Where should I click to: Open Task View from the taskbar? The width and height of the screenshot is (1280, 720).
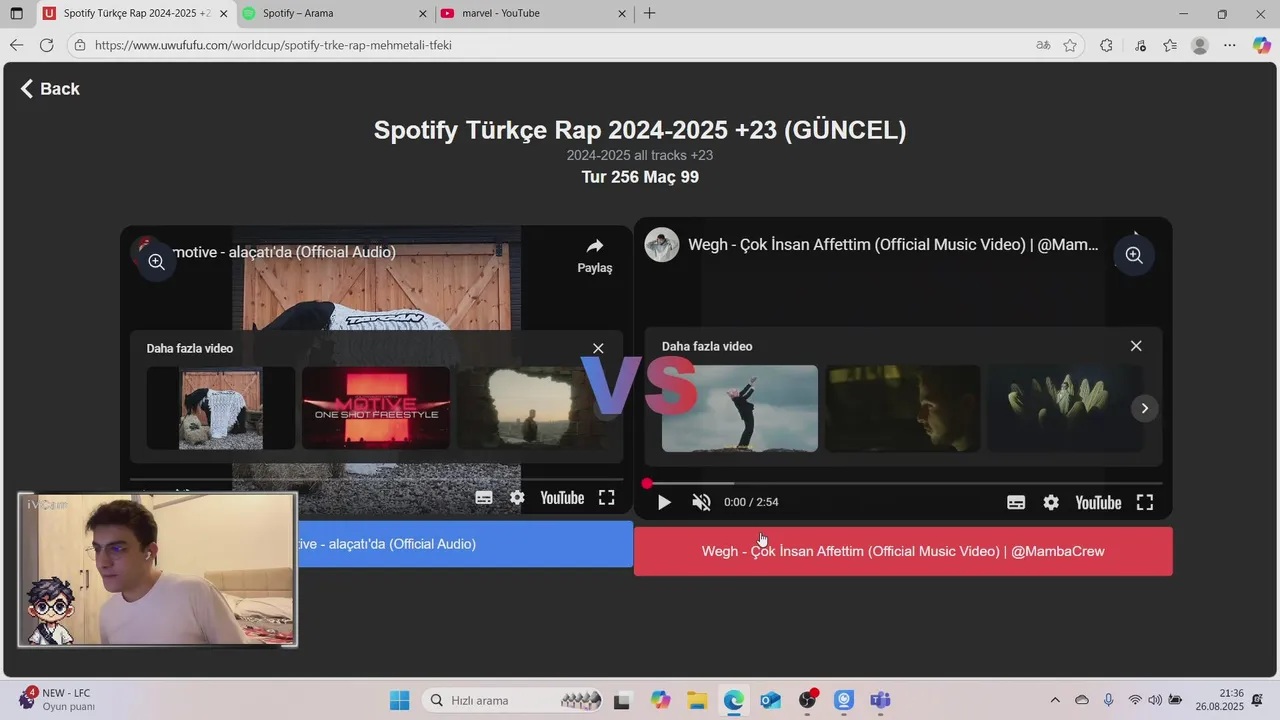pos(622,700)
